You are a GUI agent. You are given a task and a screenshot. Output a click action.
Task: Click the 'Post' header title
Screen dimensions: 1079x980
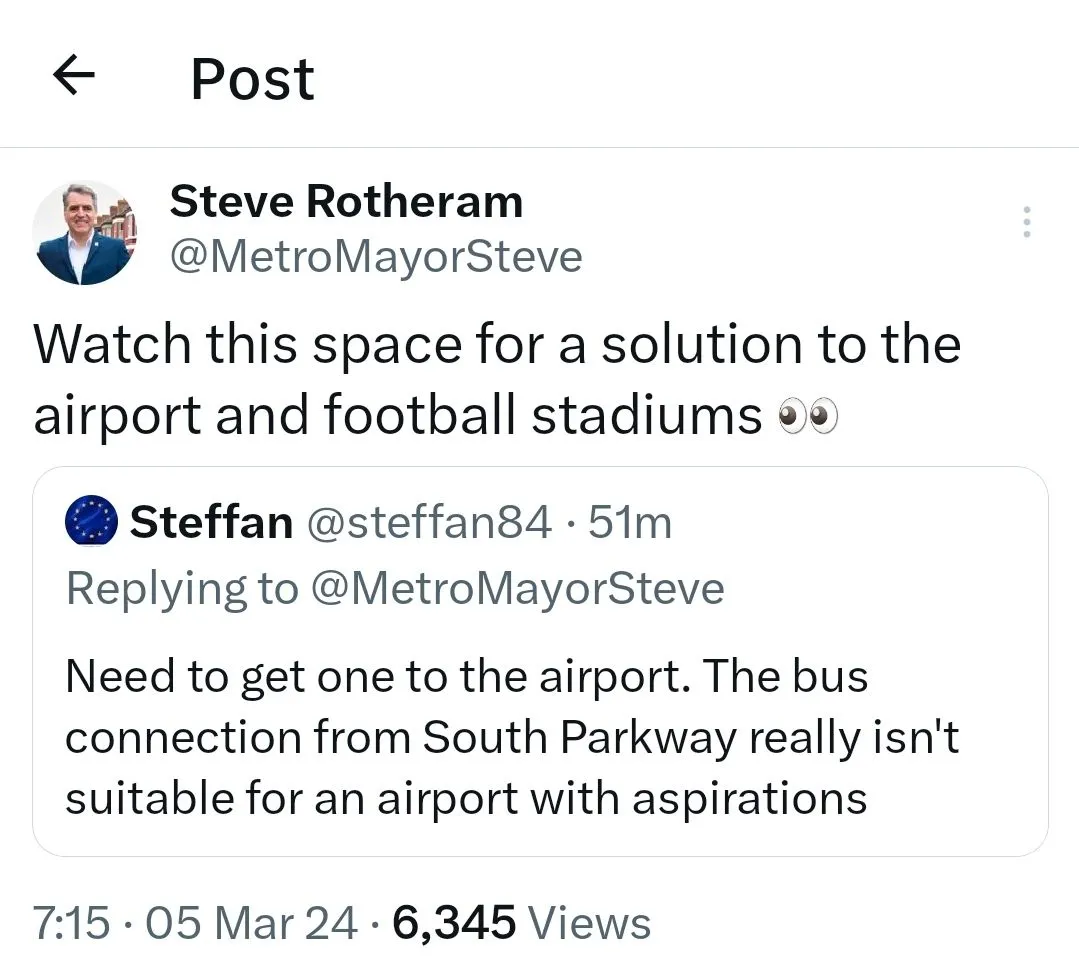pyautogui.click(x=252, y=79)
